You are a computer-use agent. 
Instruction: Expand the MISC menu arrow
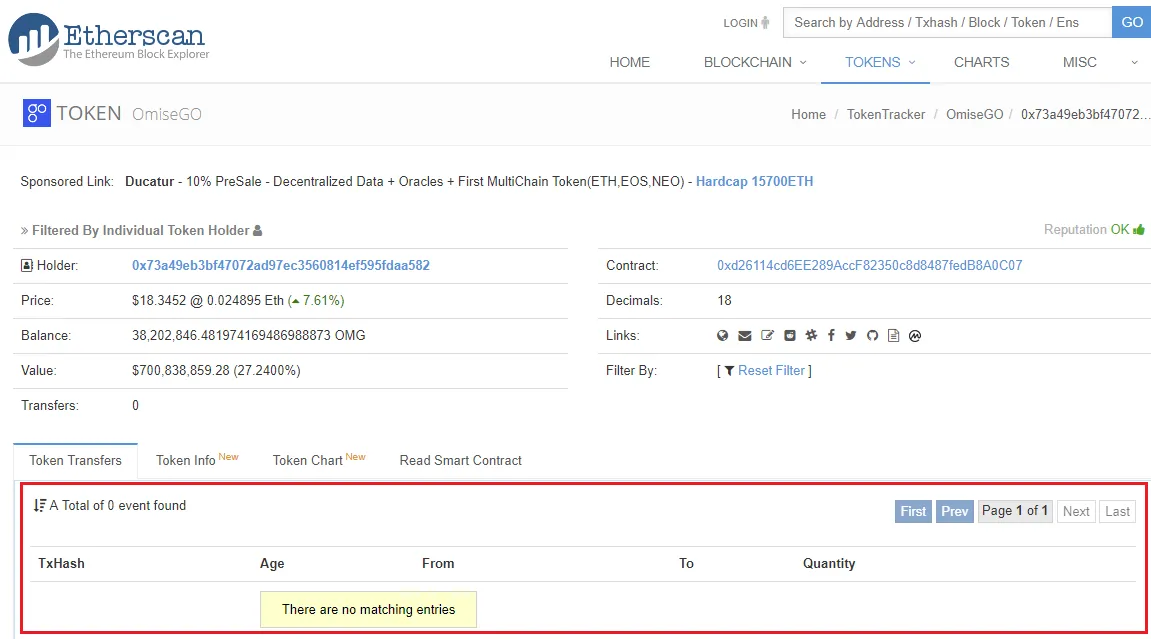pos(1134,62)
